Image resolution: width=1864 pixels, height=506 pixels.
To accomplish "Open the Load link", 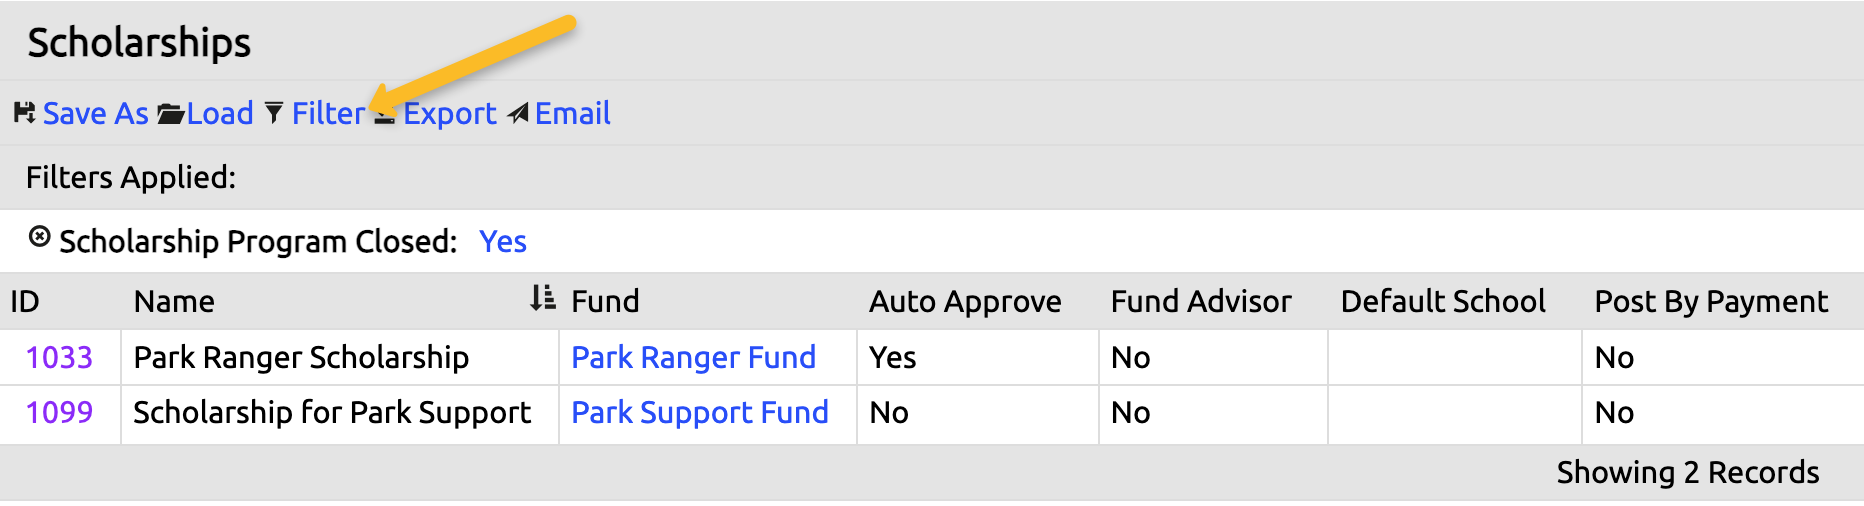I will click(x=220, y=114).
